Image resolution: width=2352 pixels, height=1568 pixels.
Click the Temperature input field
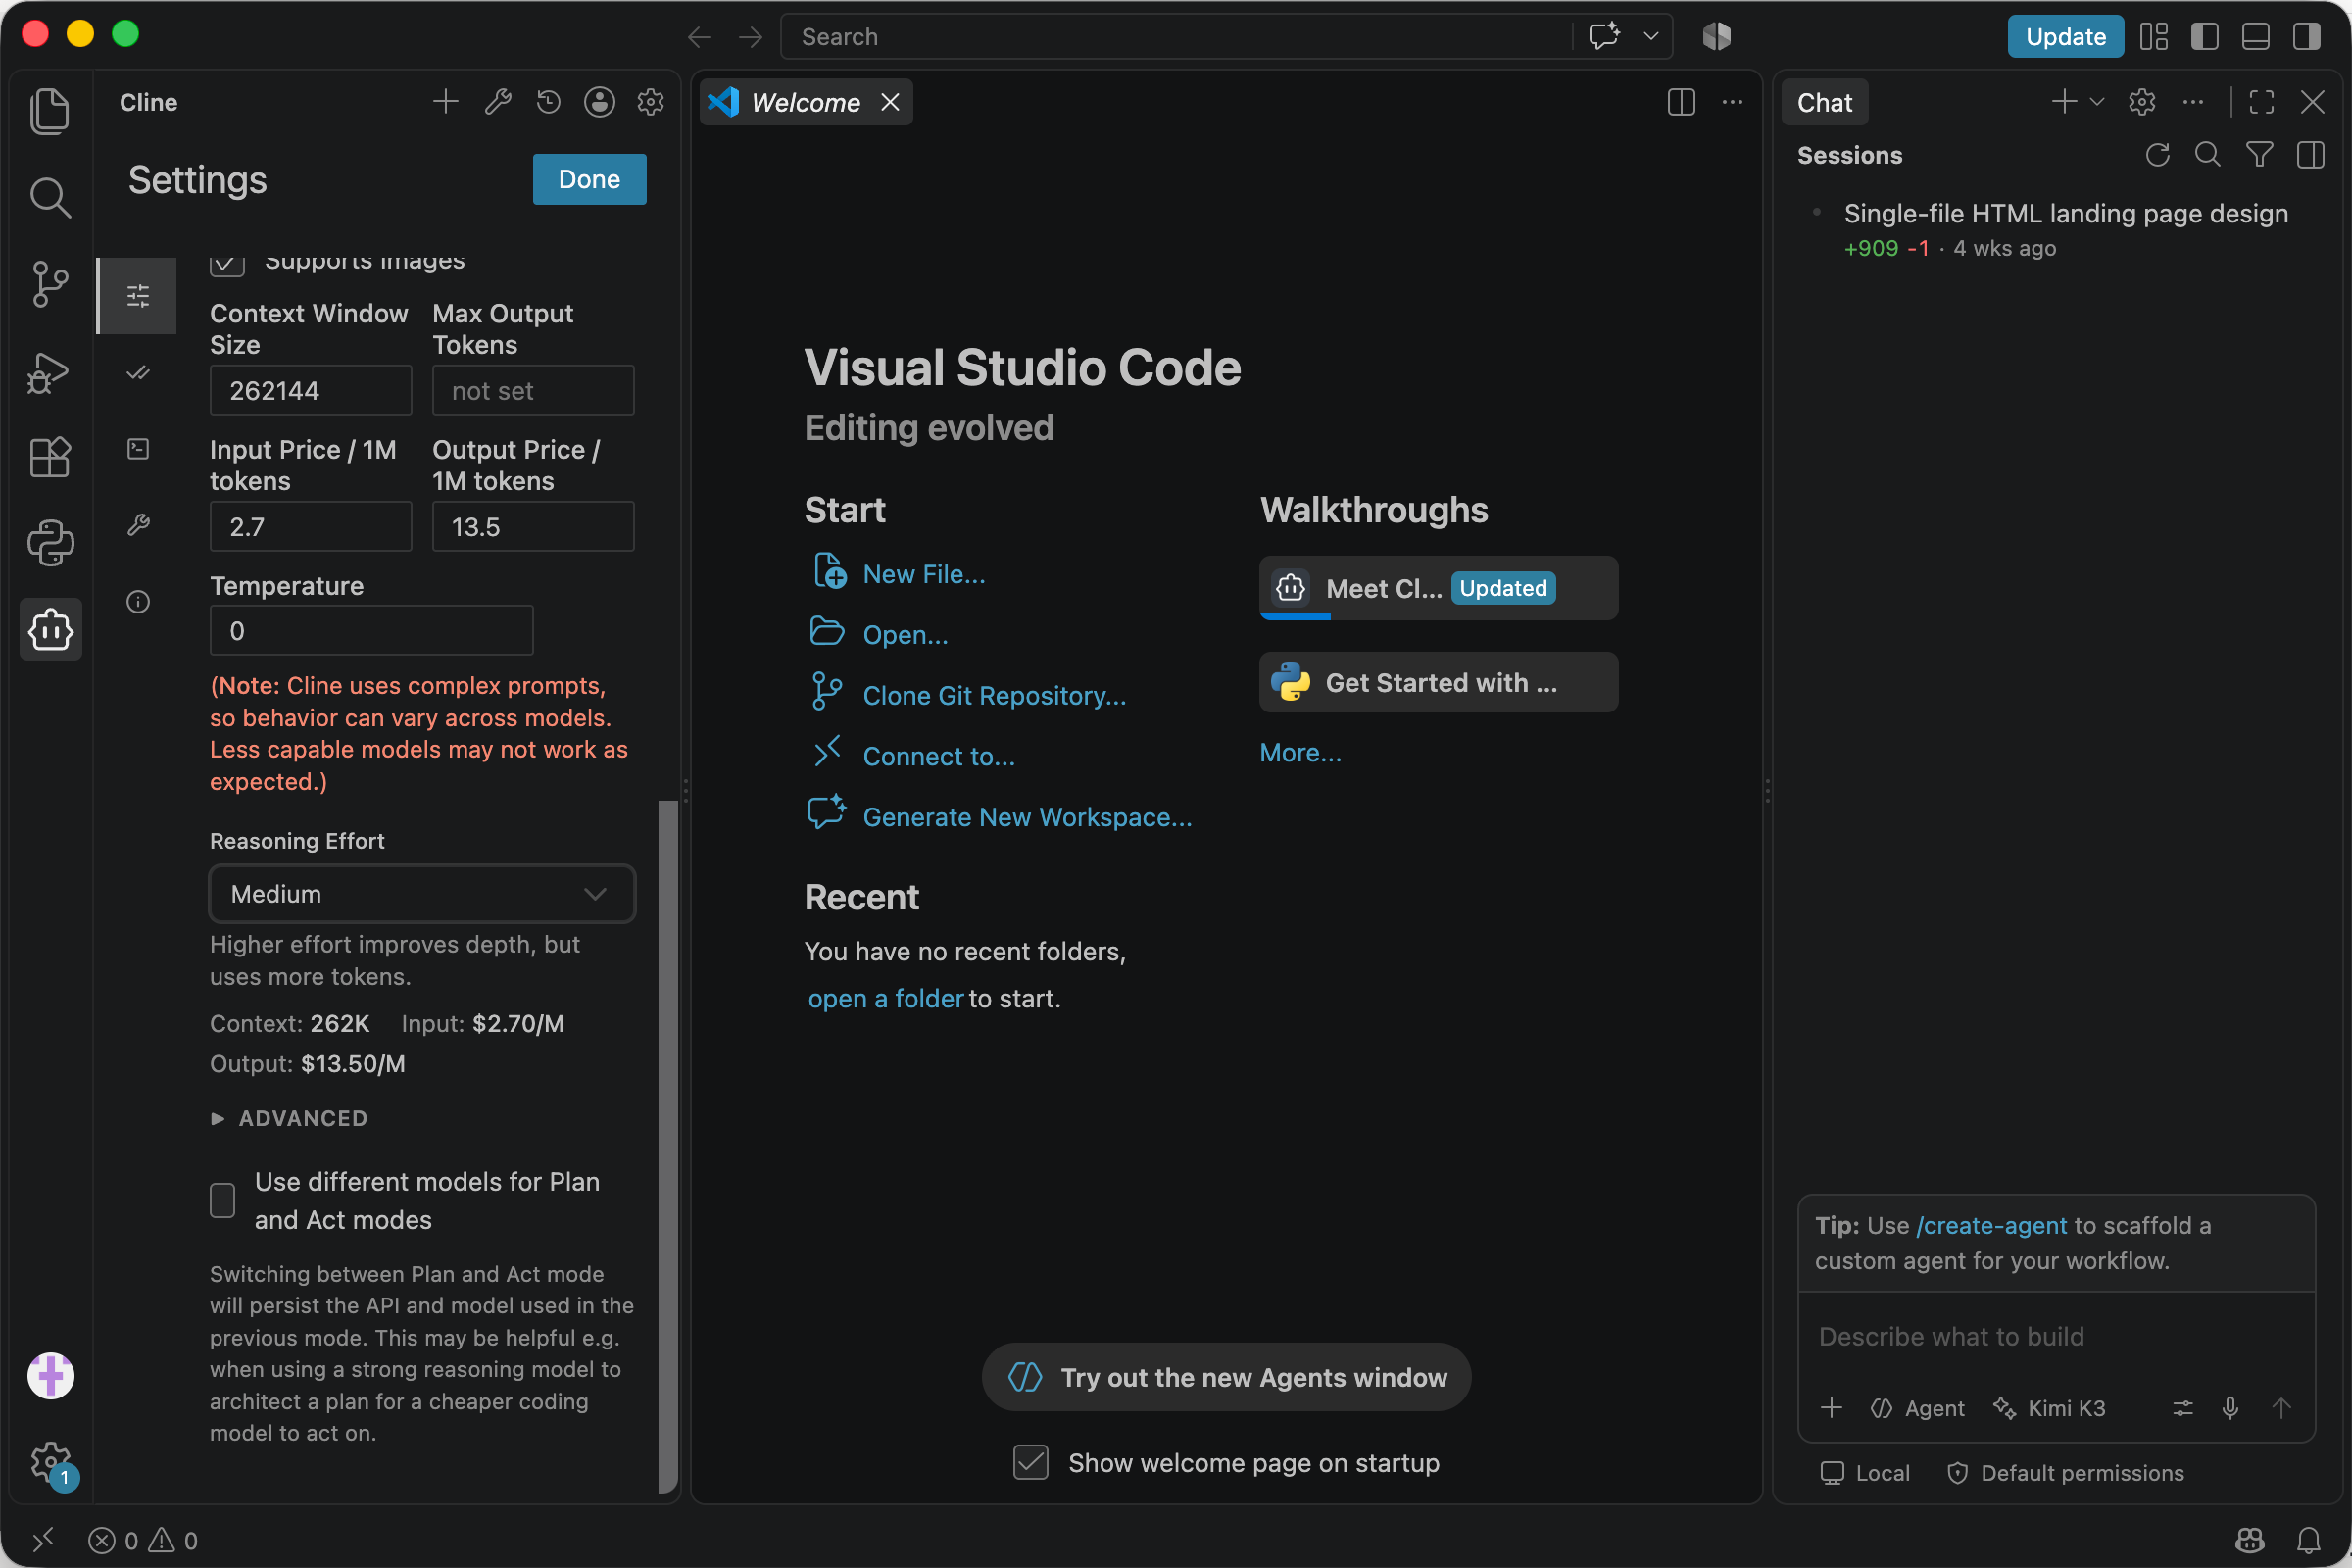(x=371, y=631)
